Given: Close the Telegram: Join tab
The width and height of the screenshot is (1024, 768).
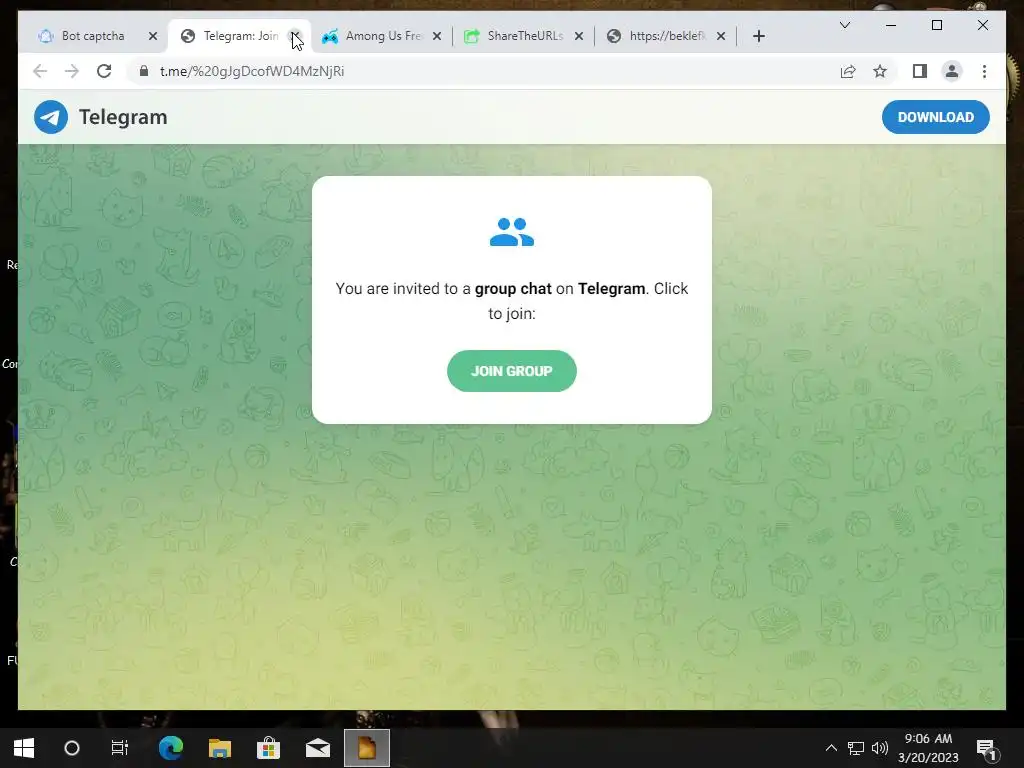Looking at the screenshot, I should pos(295,36).
